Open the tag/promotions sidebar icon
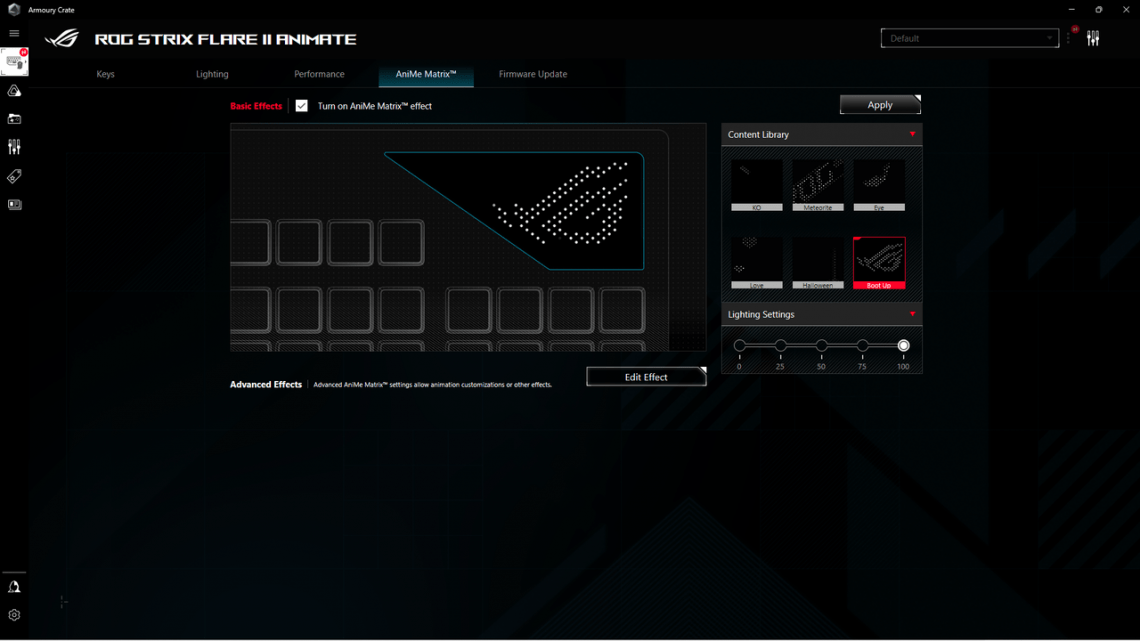1140x641 pixels. click(x=14, y=176)
